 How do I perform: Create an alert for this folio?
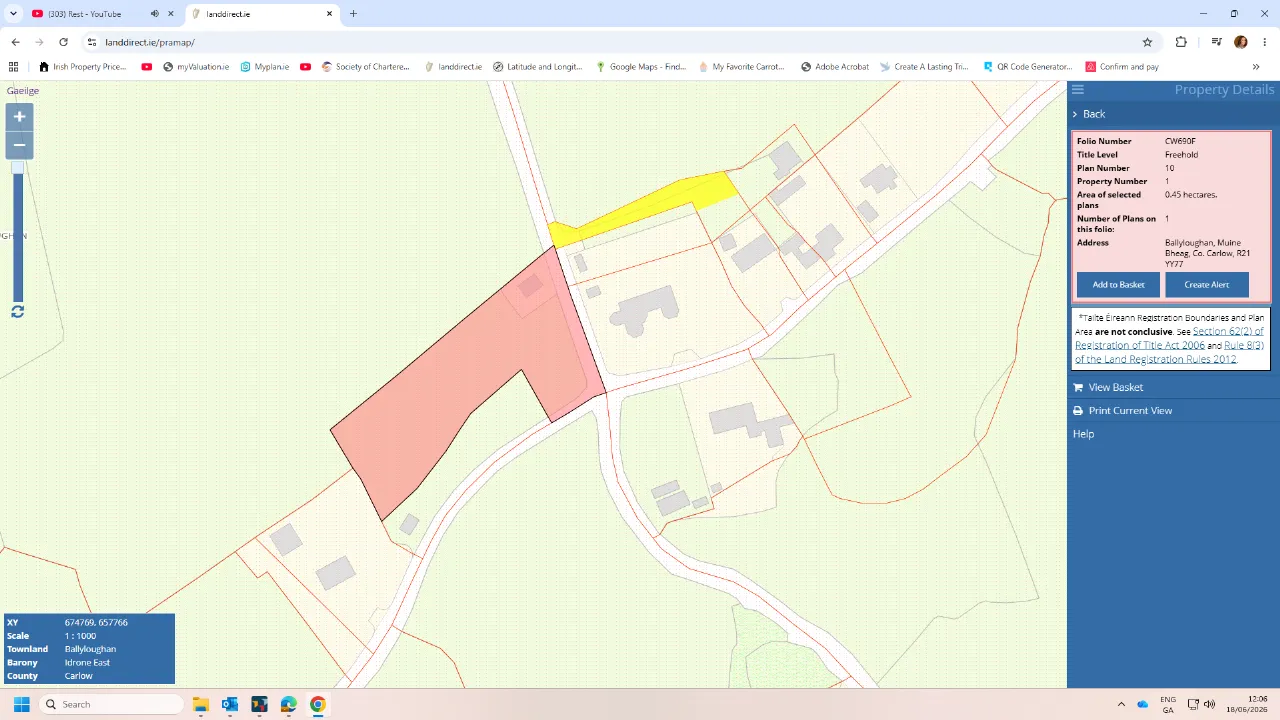(x=1207, y=285)
